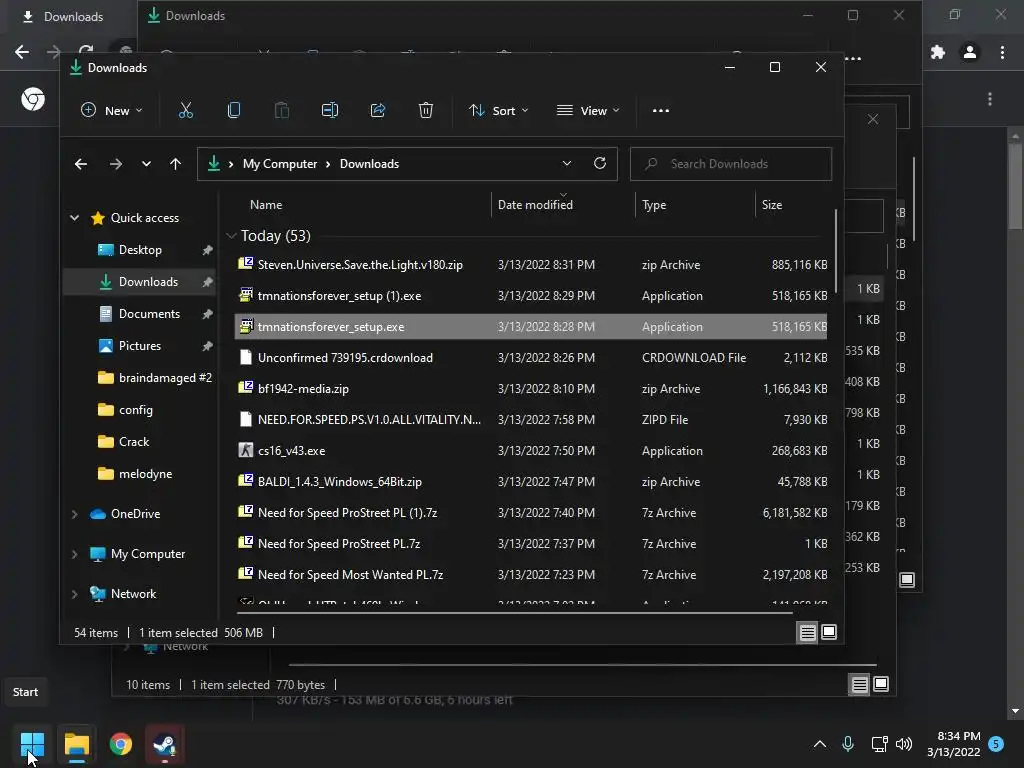Viewport: 1024px width, 768px height.
Task: Click the network display tray icon
Action: tap(879, 744)
